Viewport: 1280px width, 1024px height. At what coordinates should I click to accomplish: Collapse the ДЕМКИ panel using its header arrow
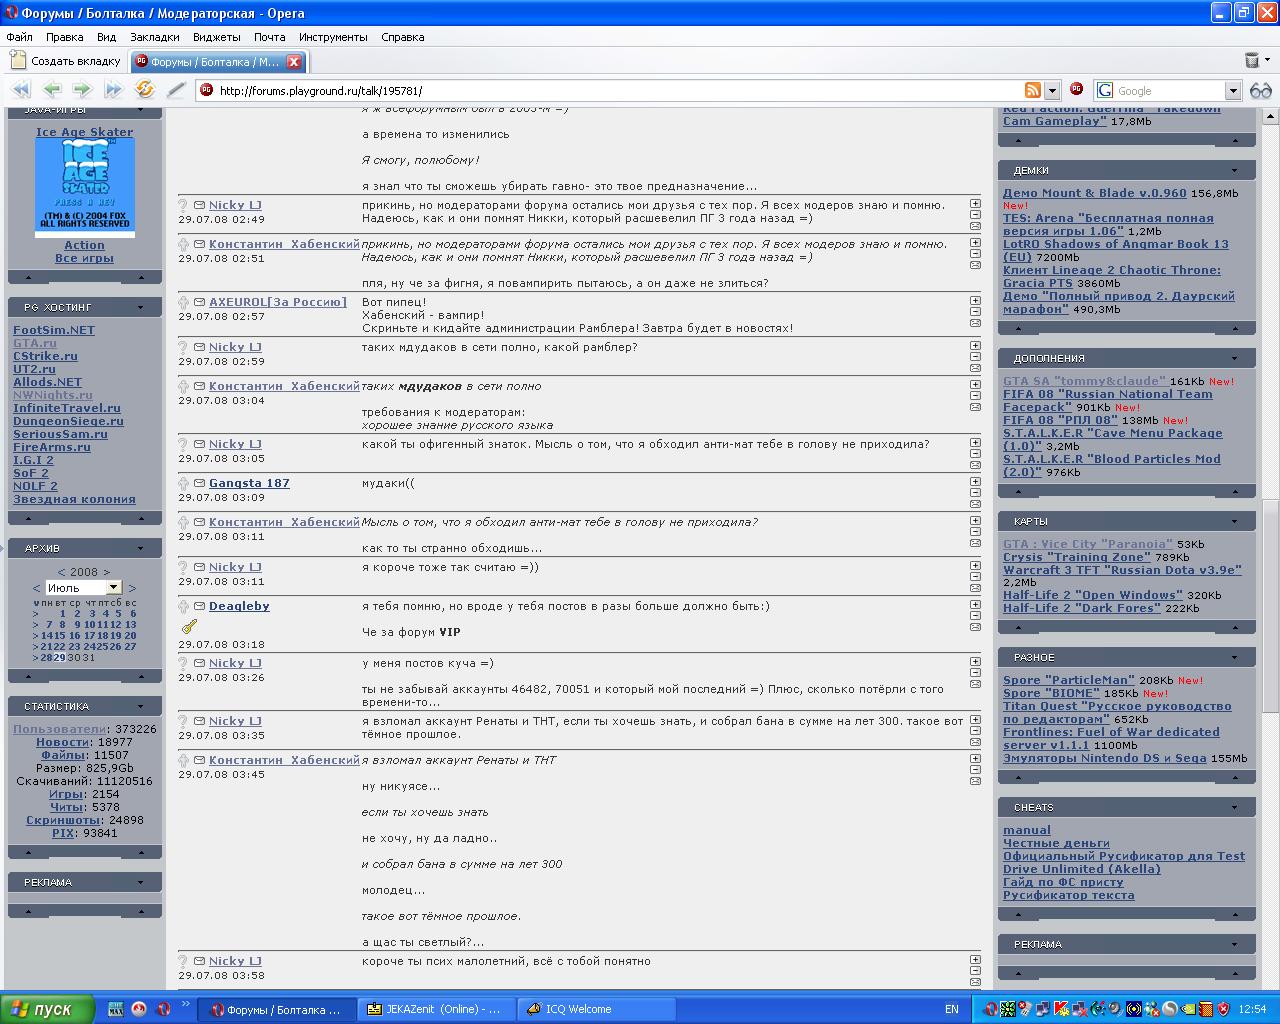point(1234,170)
